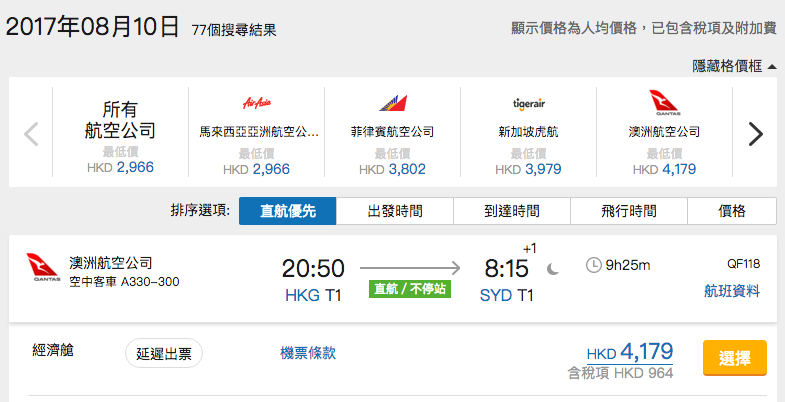
Task: Click the clock icon beside 9h25m
Action: [x=593, y=265]
